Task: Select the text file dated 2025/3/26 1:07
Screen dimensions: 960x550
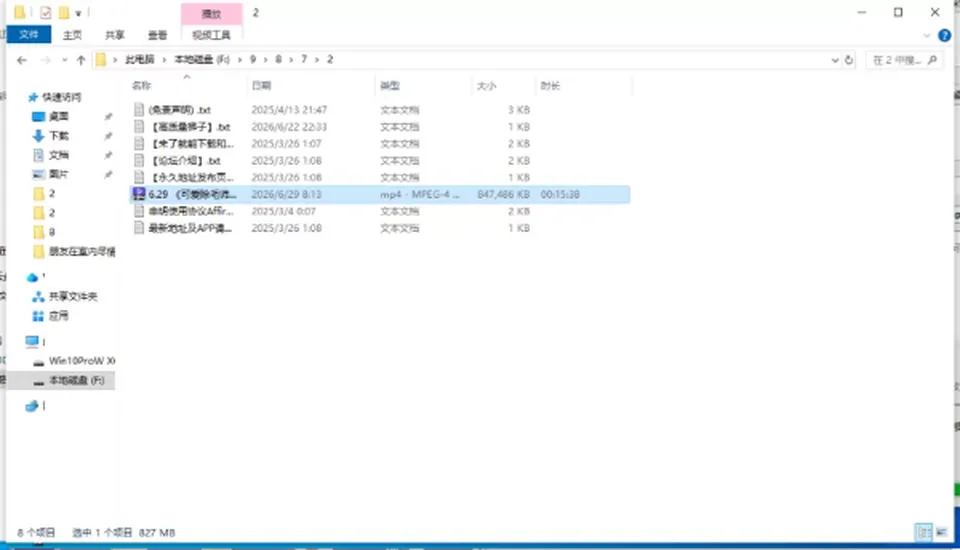Action: (x=380, y=143)
